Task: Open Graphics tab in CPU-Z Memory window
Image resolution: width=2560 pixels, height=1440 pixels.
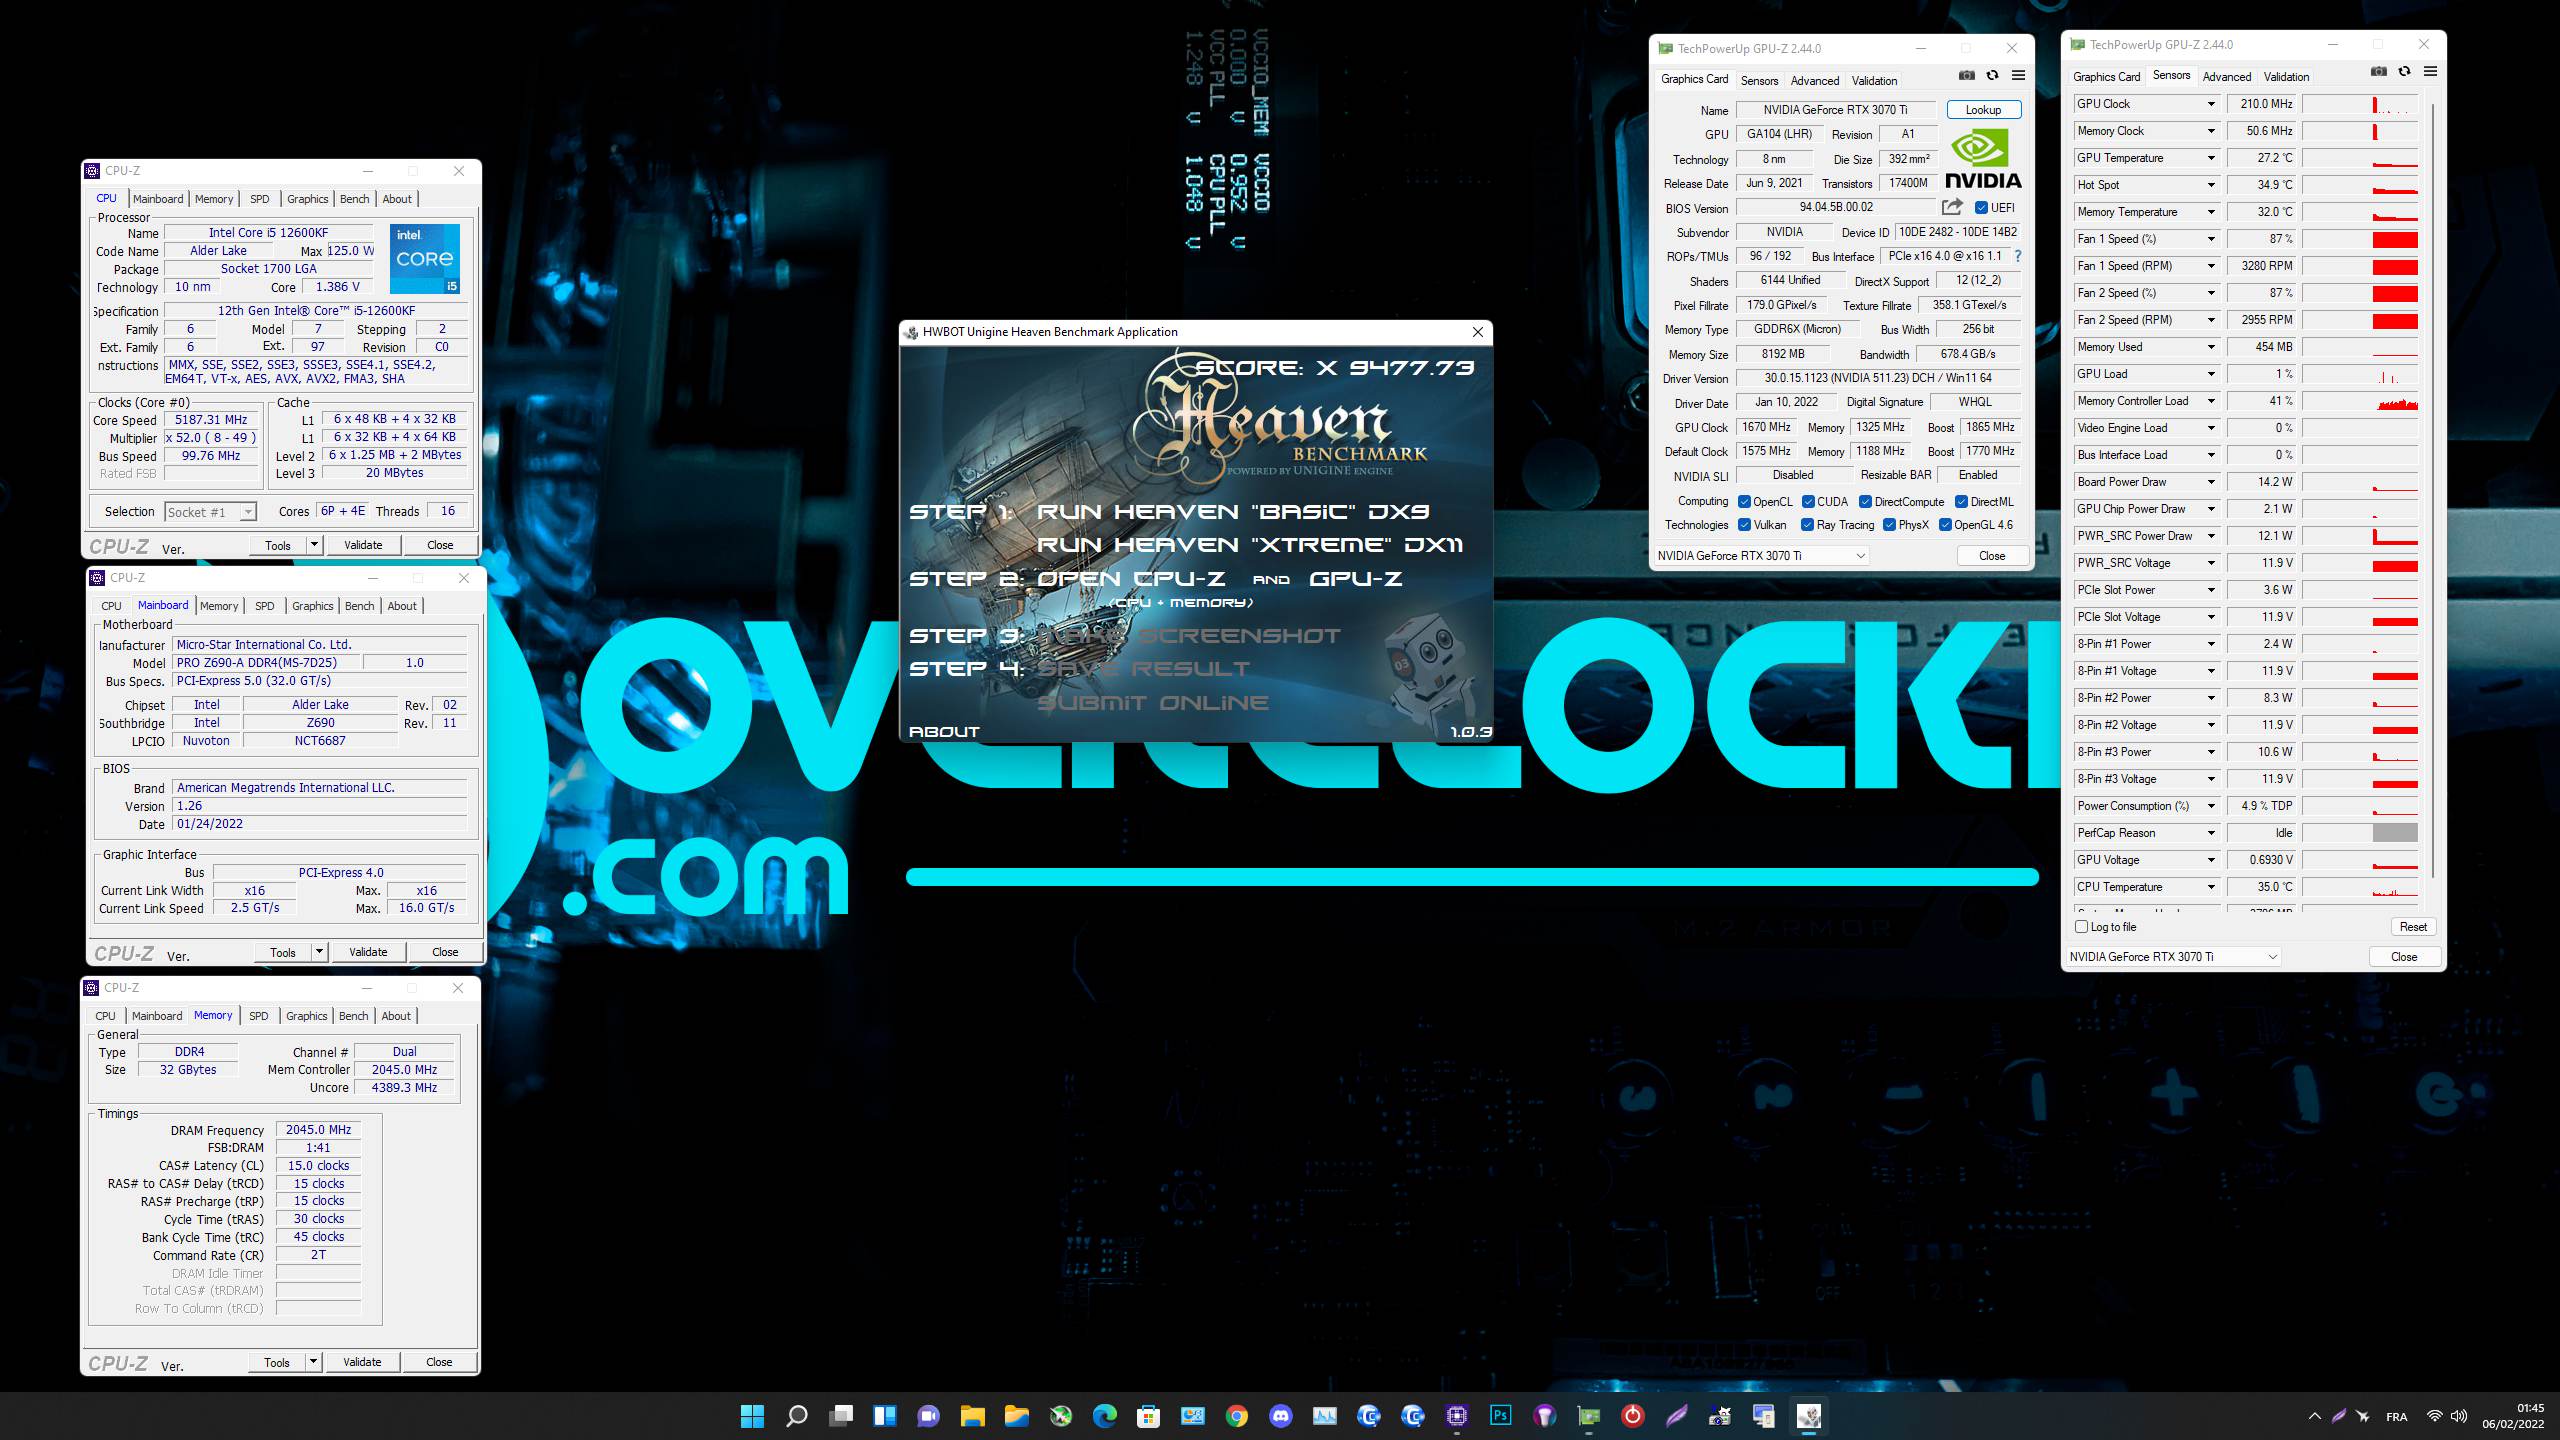Action: (x=306, y=1016)
